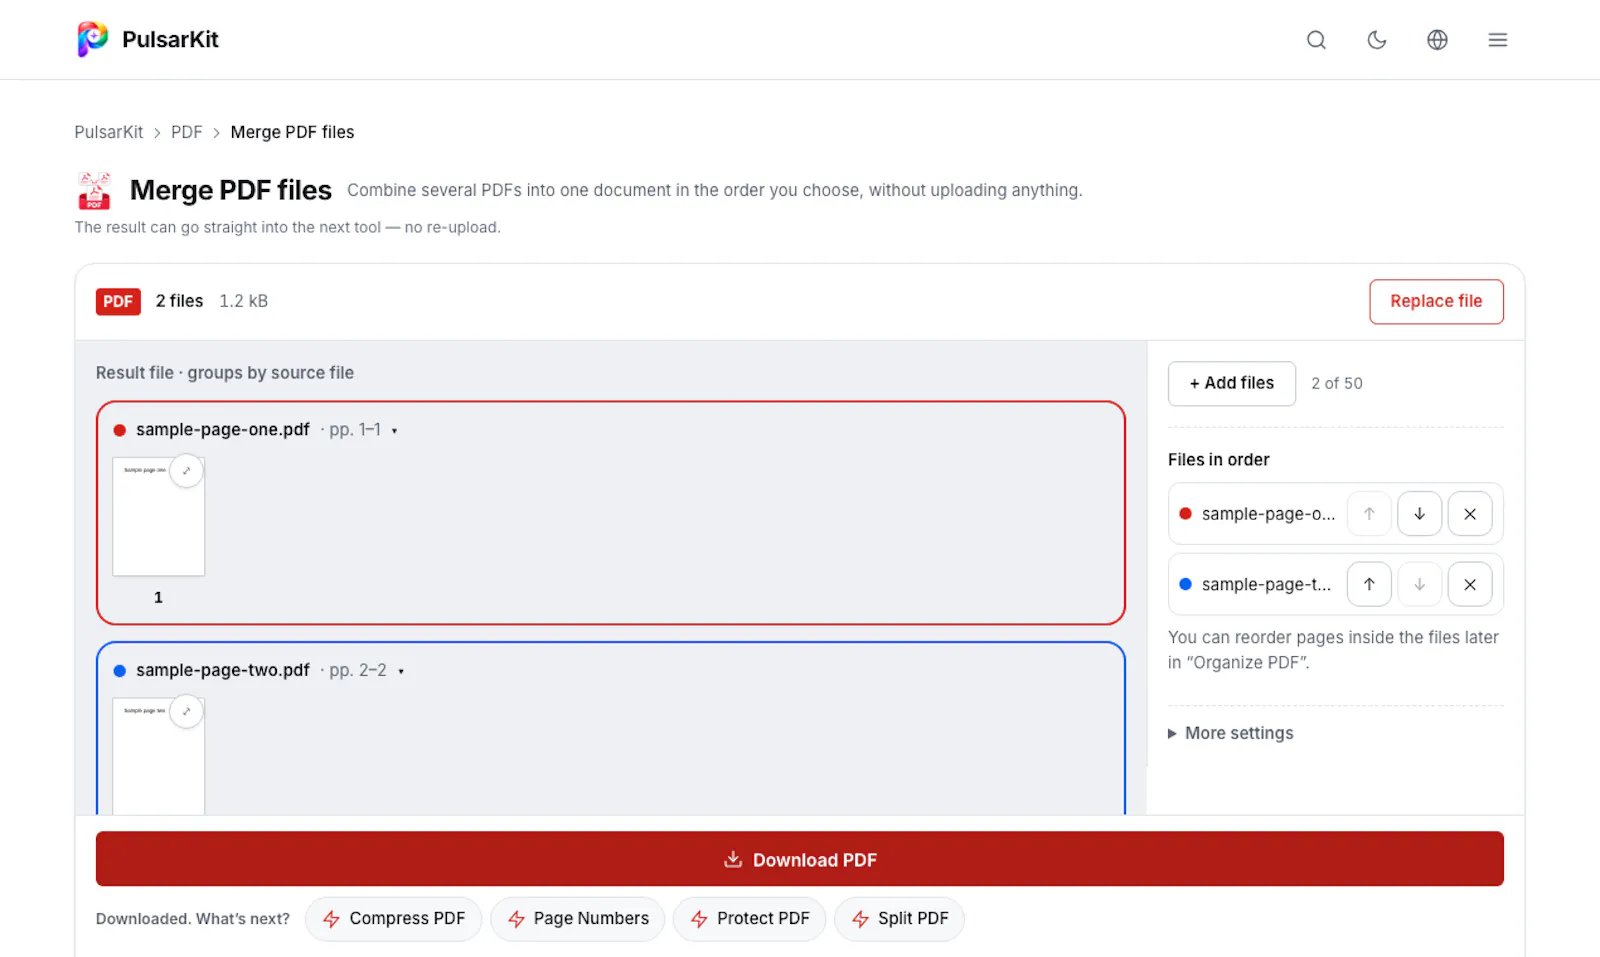Image resolution: width=1600 pixels, height=957 pixels.
Task: Click Merge PDF files breadcrumb
Action: [x=292, y=132]
